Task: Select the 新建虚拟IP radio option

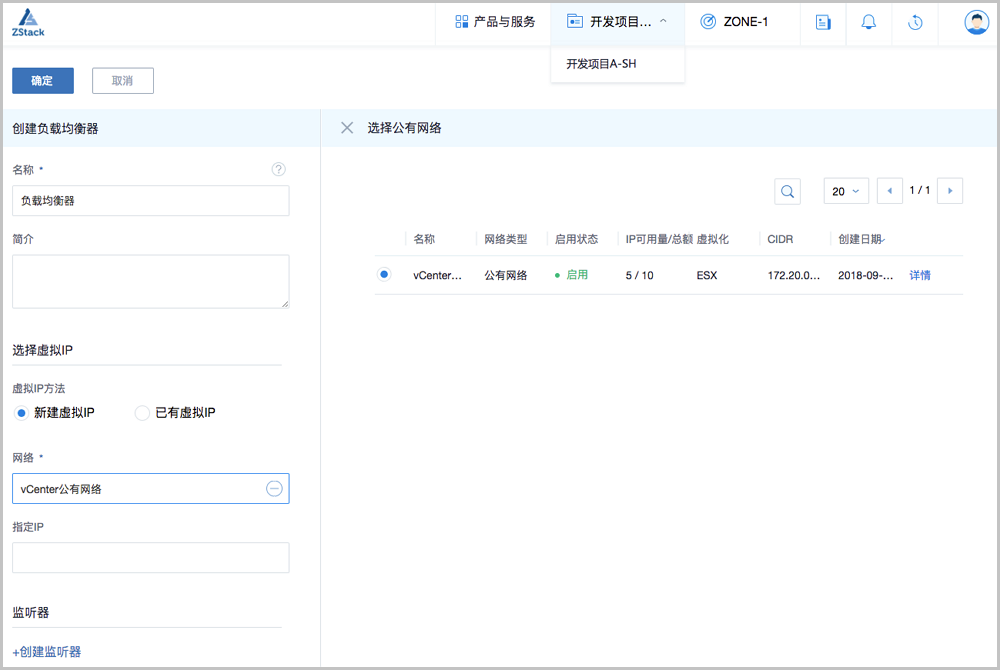Action: 21,413
